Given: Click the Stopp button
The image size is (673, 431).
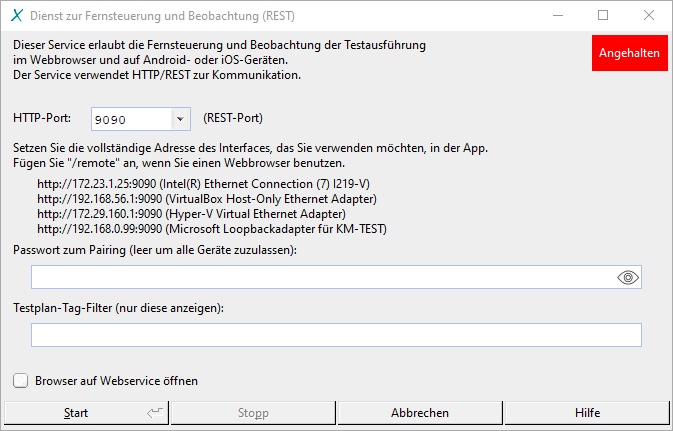Looking at the screenshot, I should point(252,413).
